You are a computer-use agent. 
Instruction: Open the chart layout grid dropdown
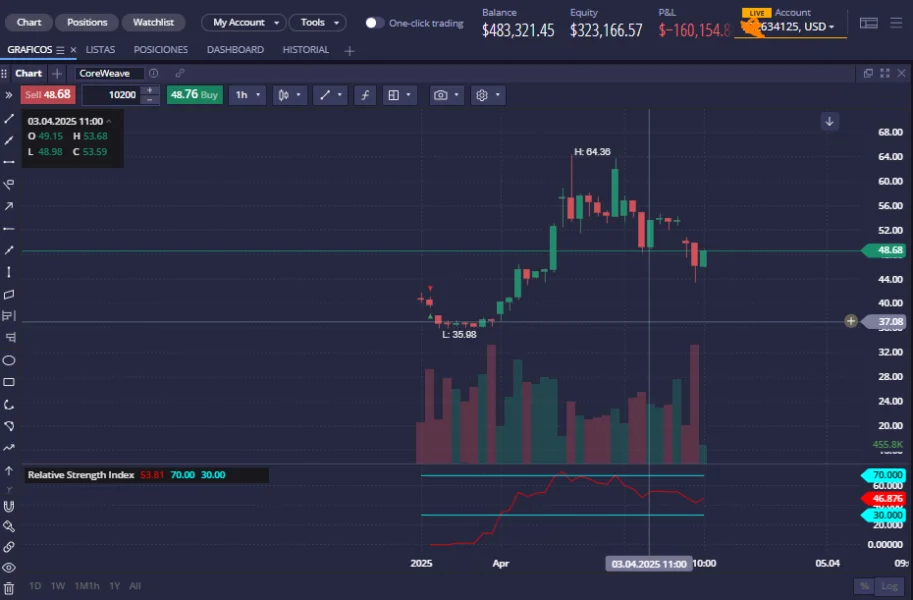399,95
